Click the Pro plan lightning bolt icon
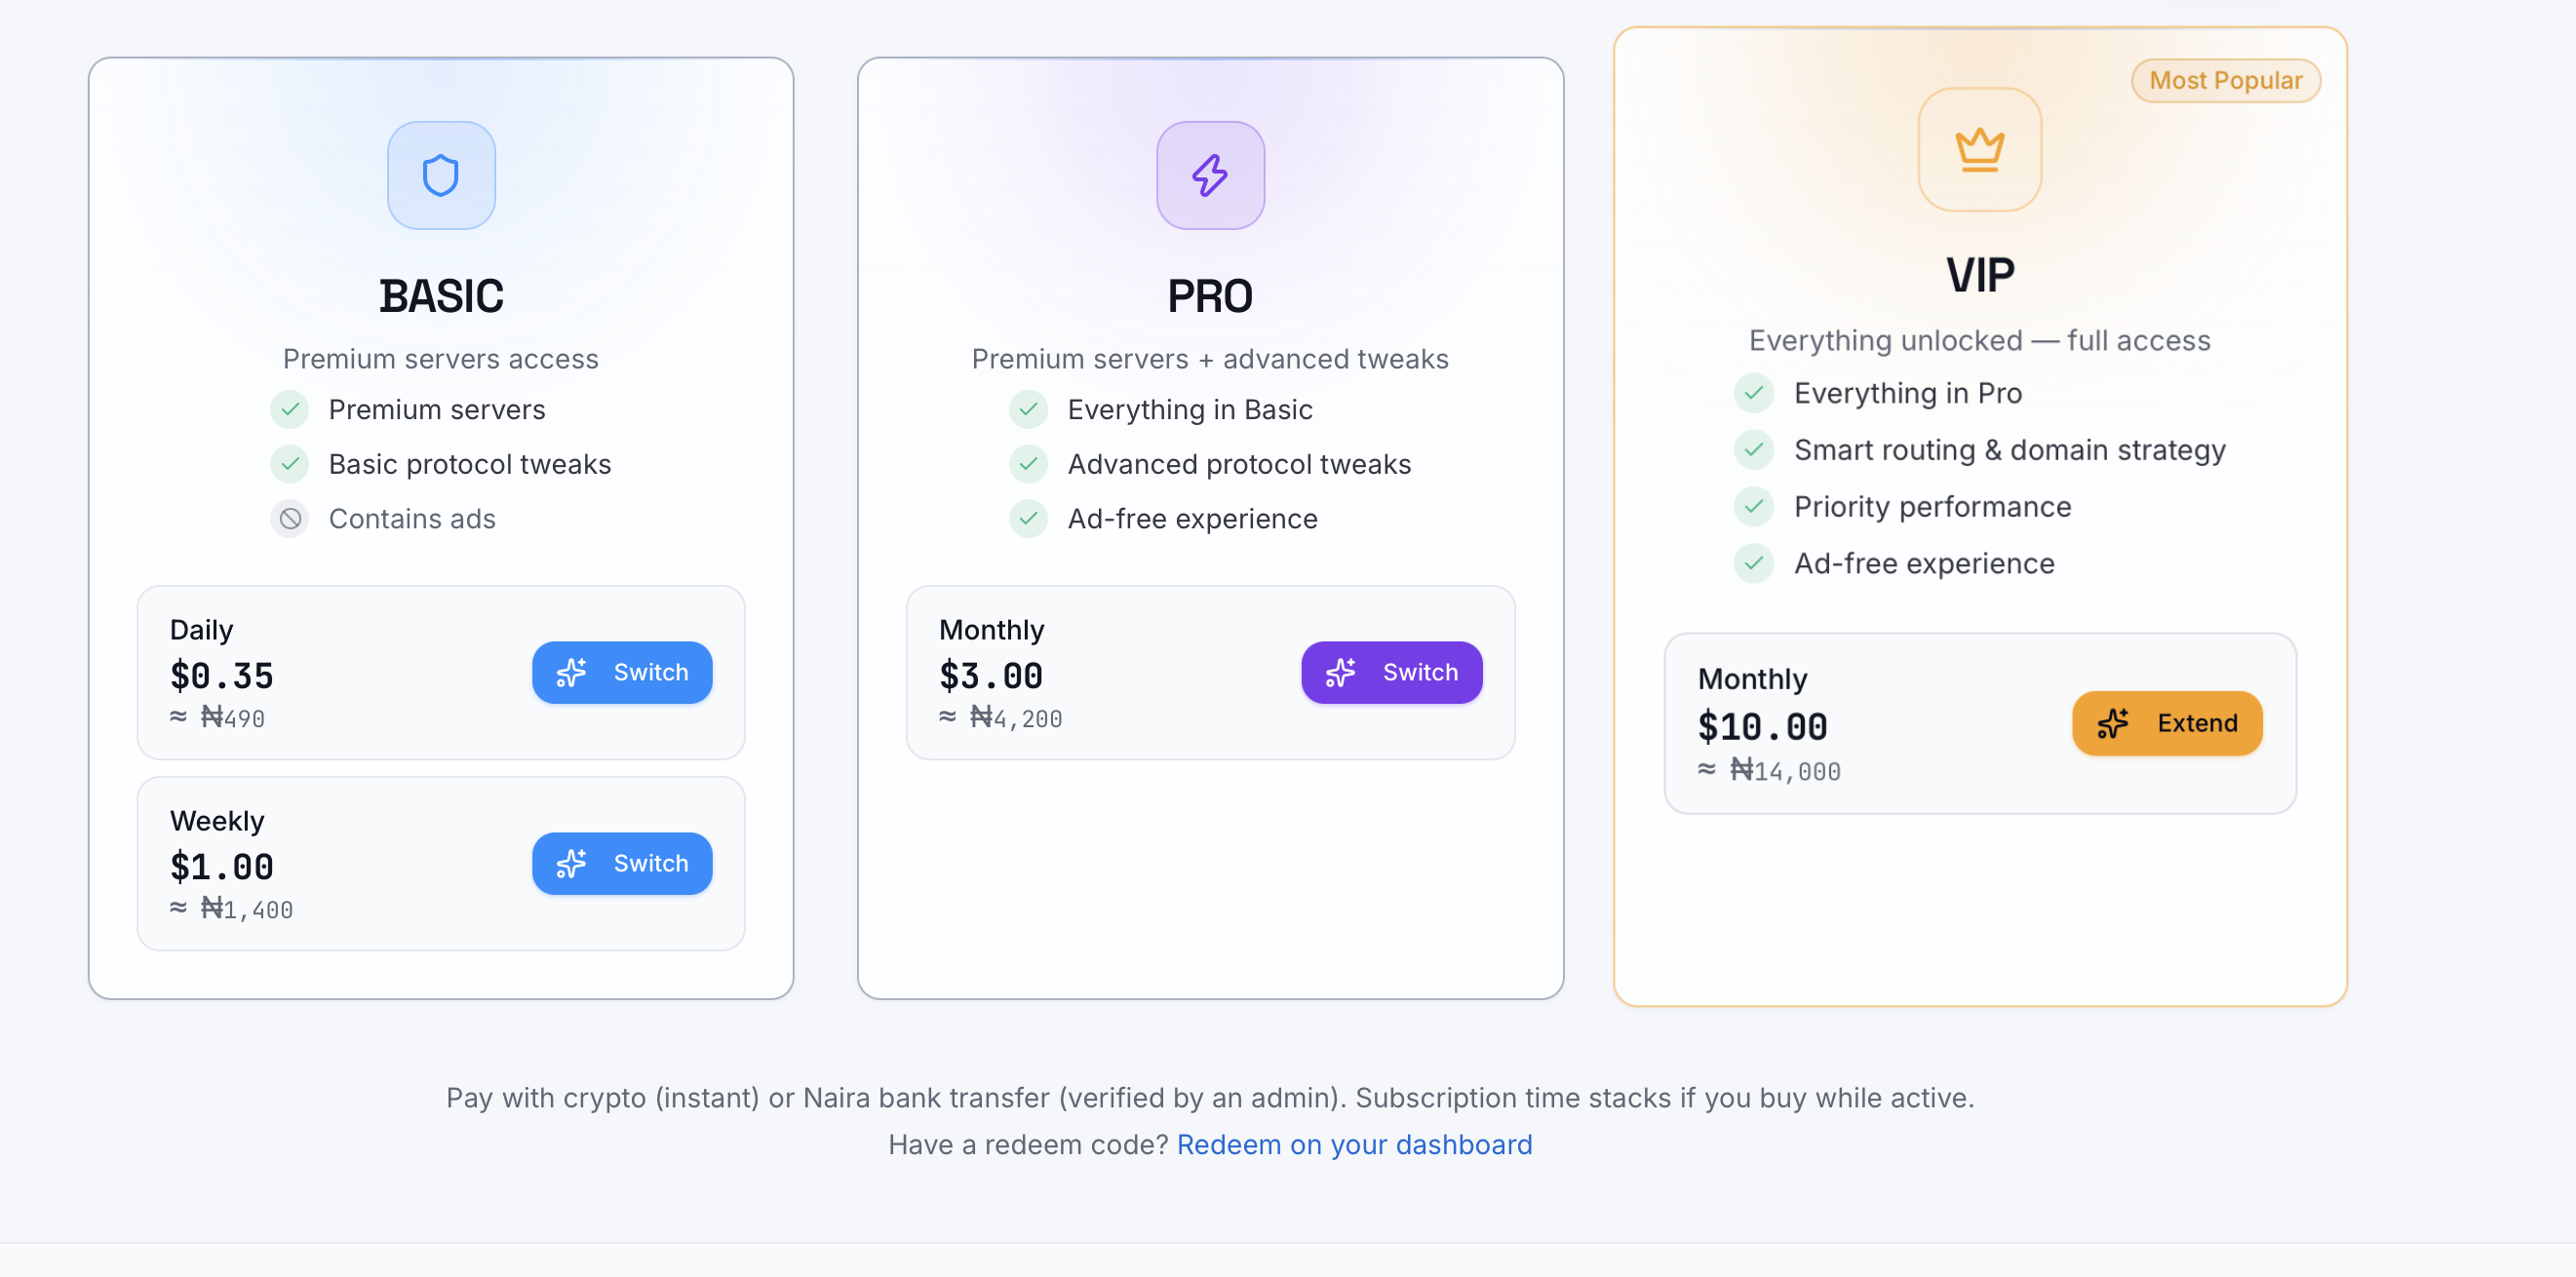This screenshot has height=1277, width=2576. tap(1210, 175)
